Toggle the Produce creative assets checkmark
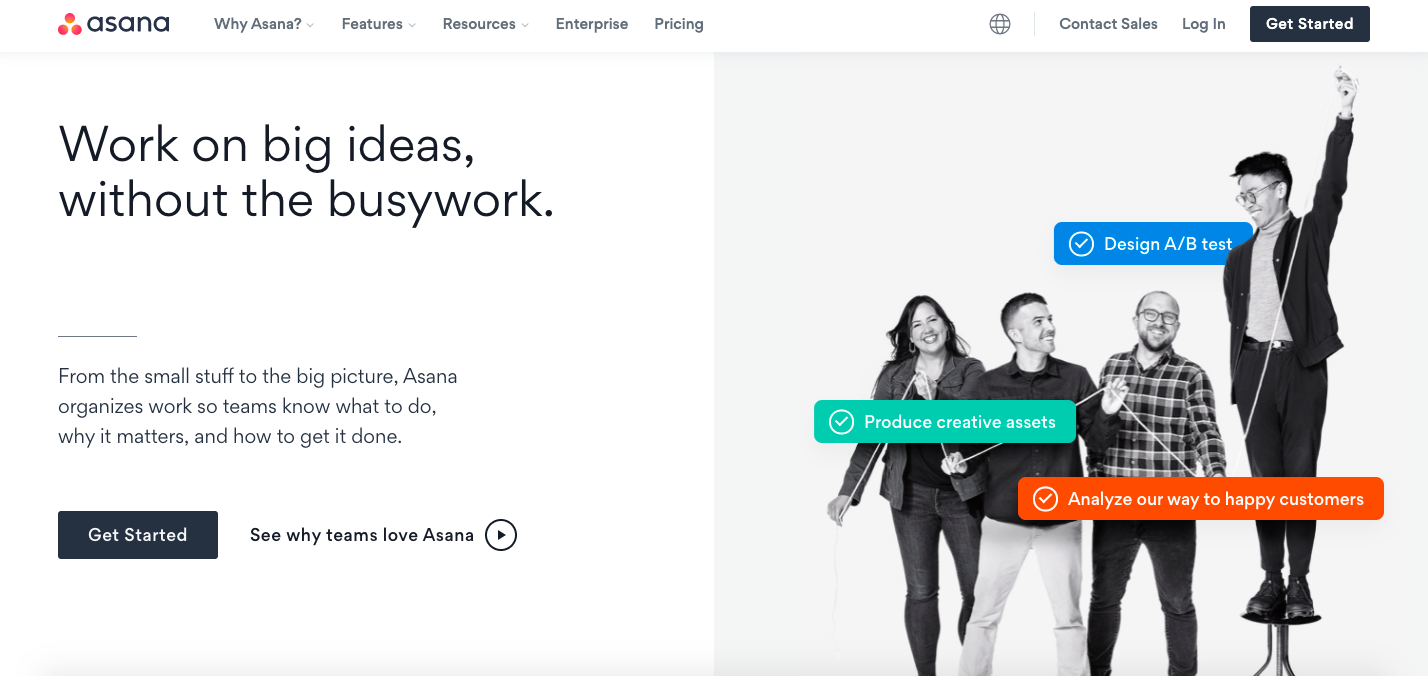1428x676 pixels. (x=841, y=422)
